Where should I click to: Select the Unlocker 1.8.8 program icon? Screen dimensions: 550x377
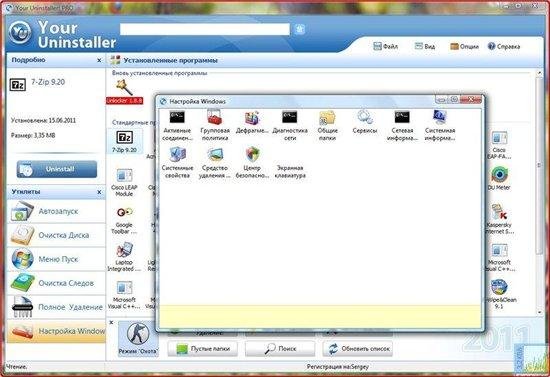coord(125,92)
